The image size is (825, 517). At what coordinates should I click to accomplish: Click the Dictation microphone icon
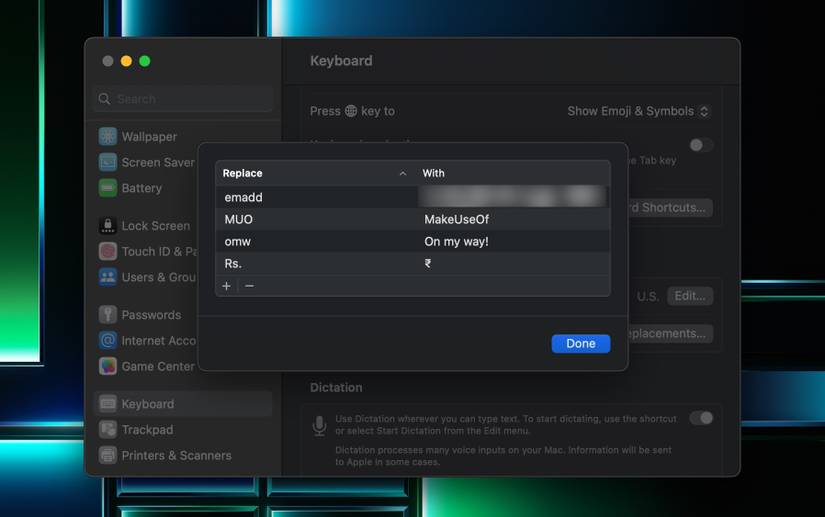click(x=319, y=426)
